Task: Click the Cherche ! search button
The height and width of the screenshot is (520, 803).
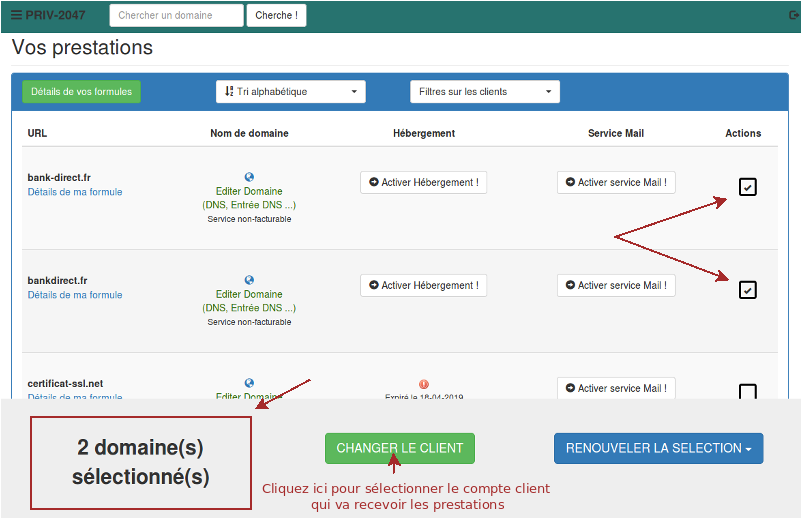Action: (x=277, y=15)
